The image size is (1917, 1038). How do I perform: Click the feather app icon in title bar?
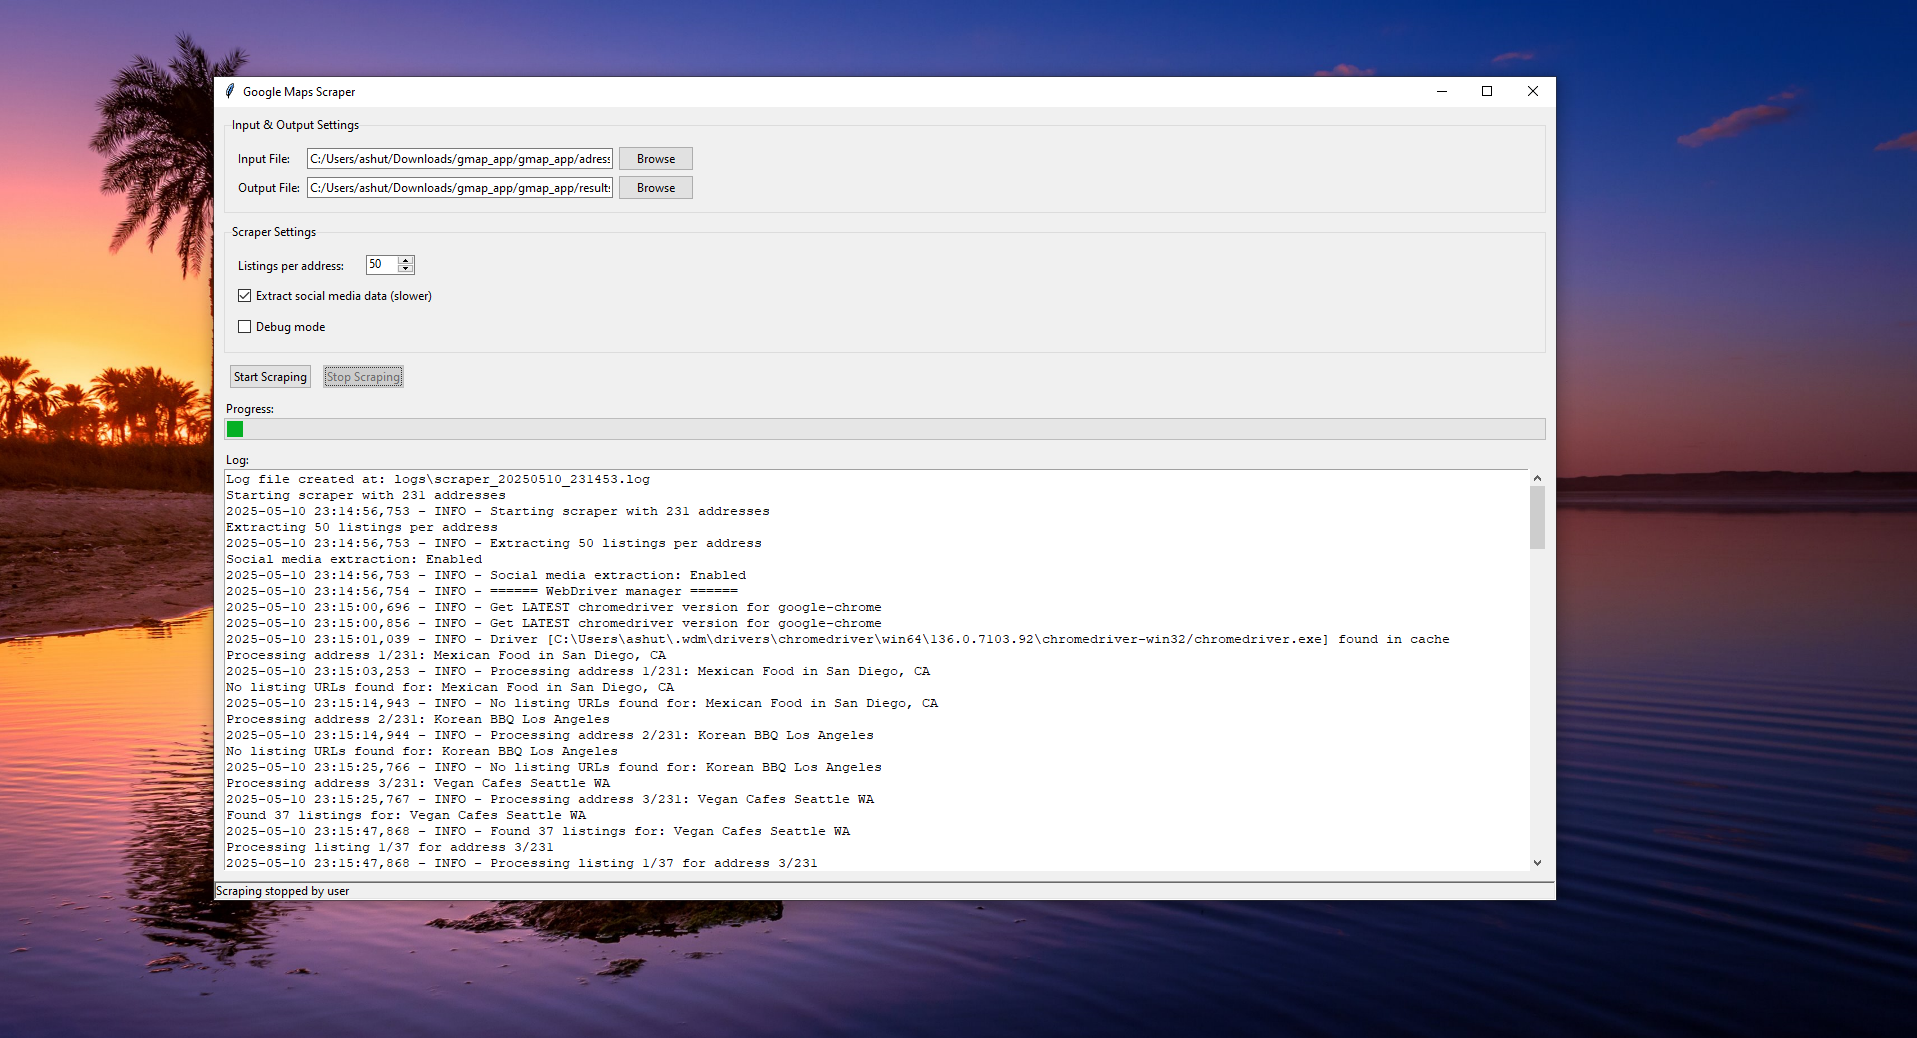[x=231, y=91]
